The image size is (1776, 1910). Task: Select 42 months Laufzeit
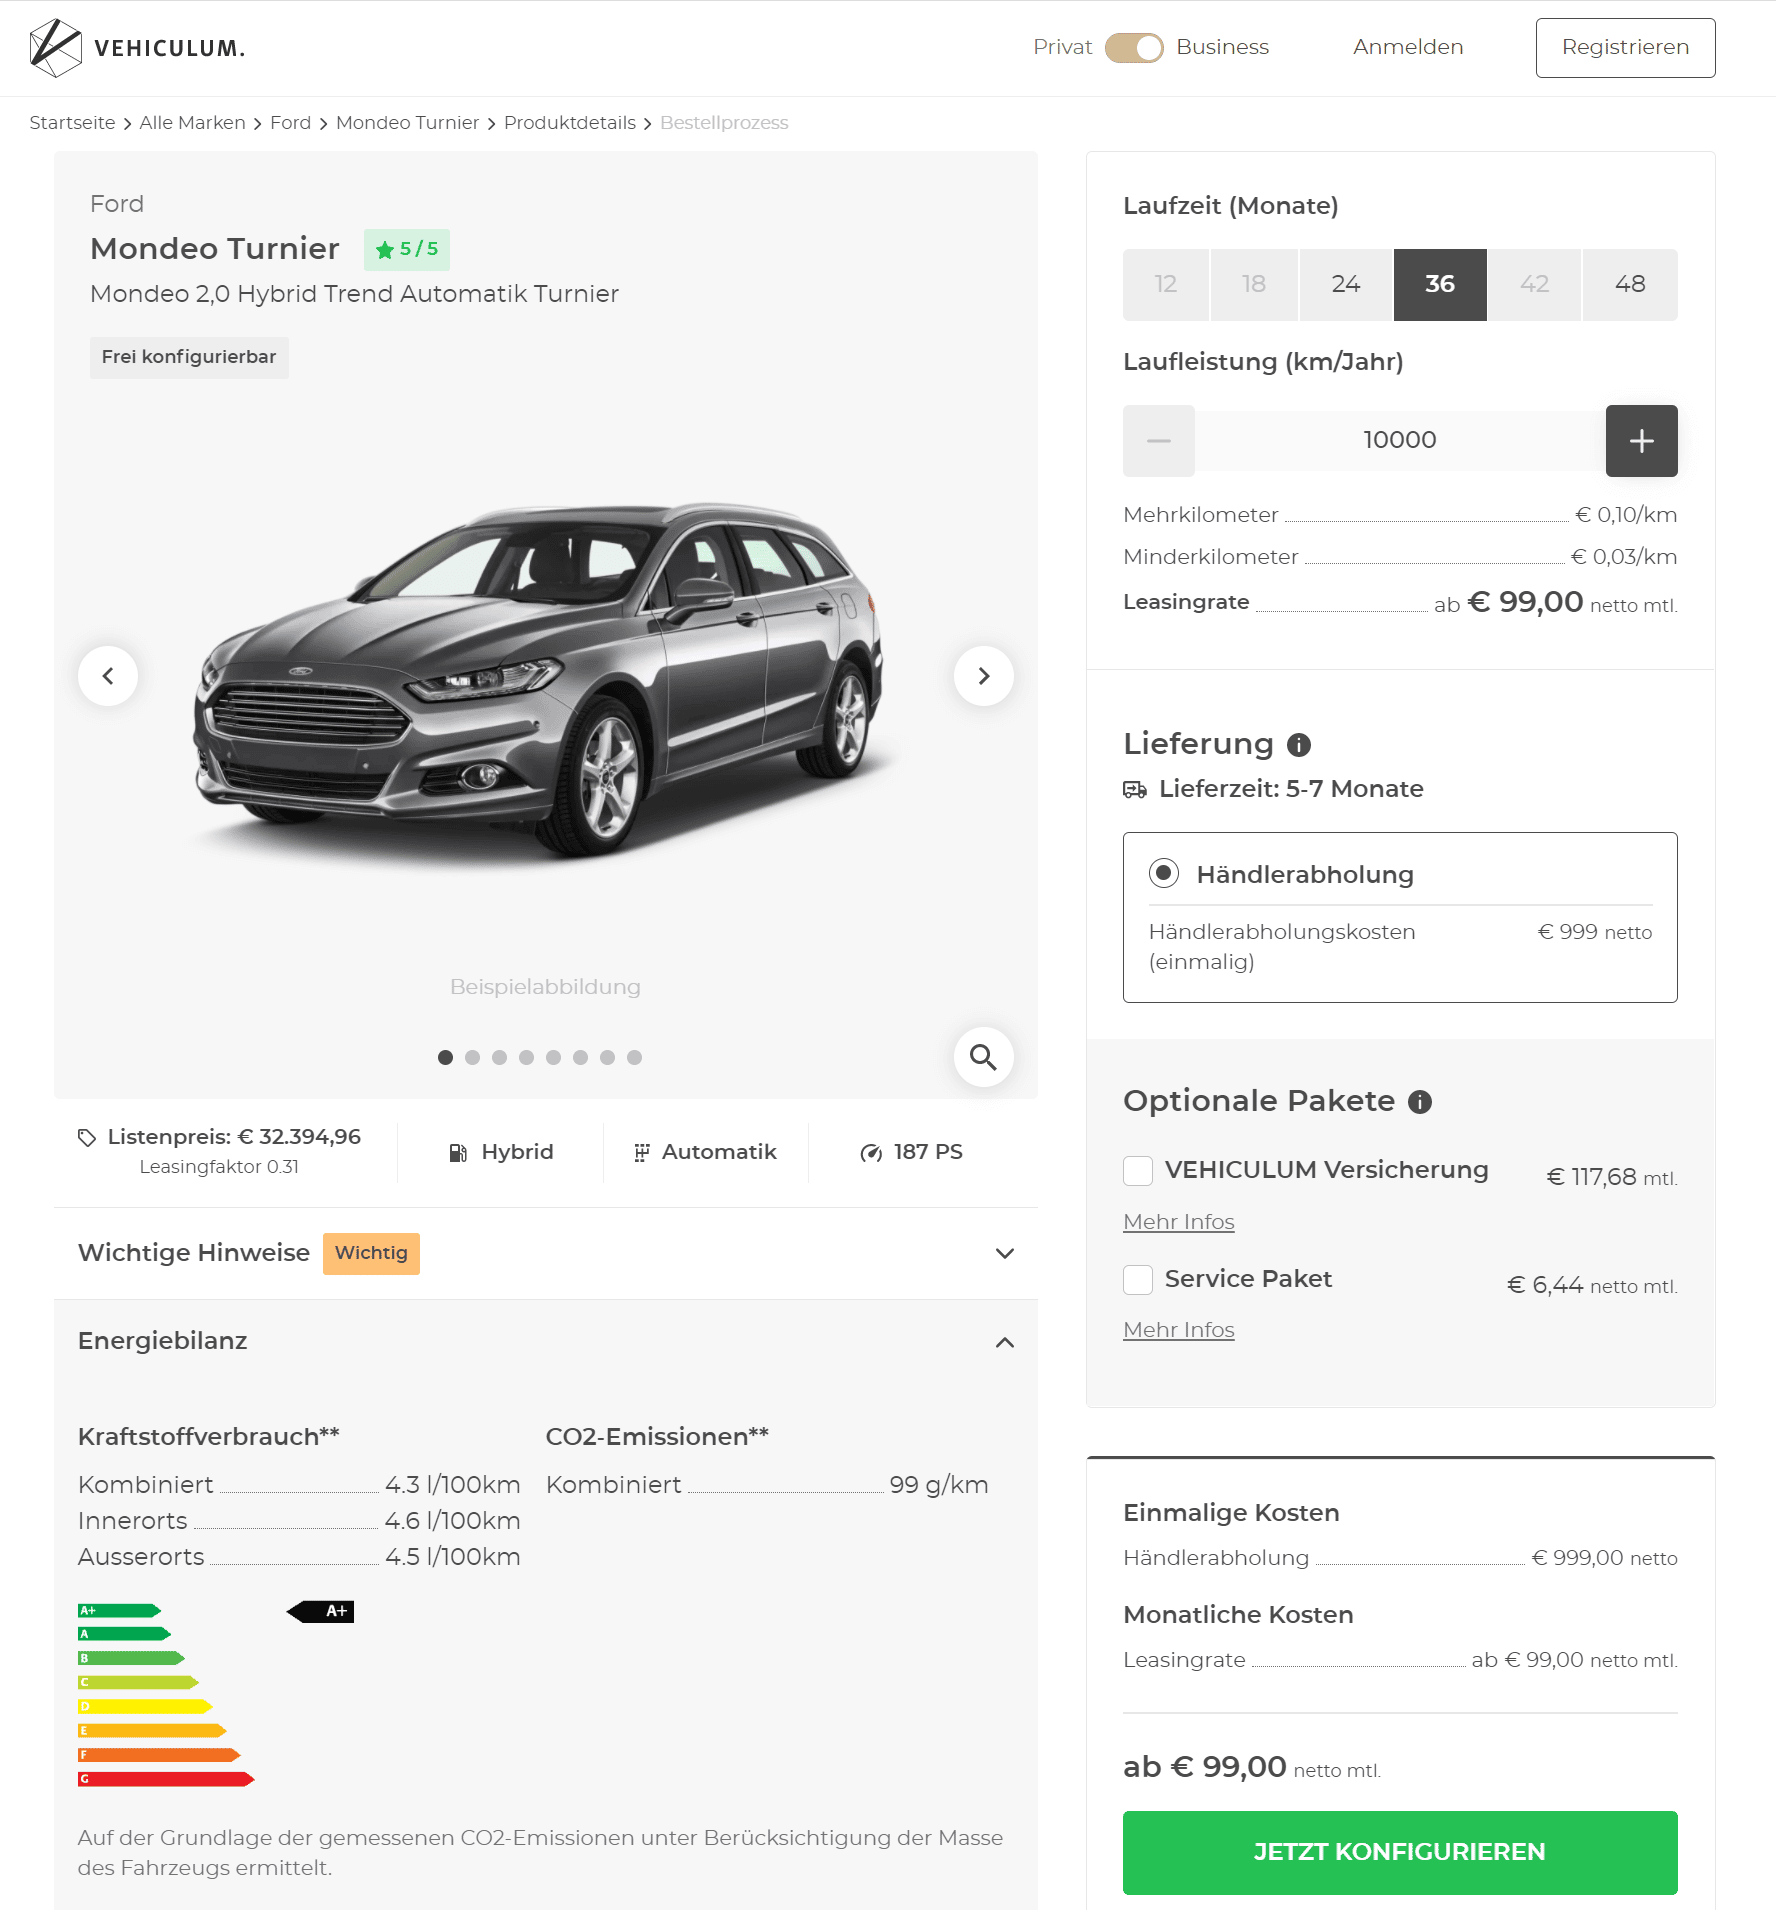click(x=1535, y=285)
